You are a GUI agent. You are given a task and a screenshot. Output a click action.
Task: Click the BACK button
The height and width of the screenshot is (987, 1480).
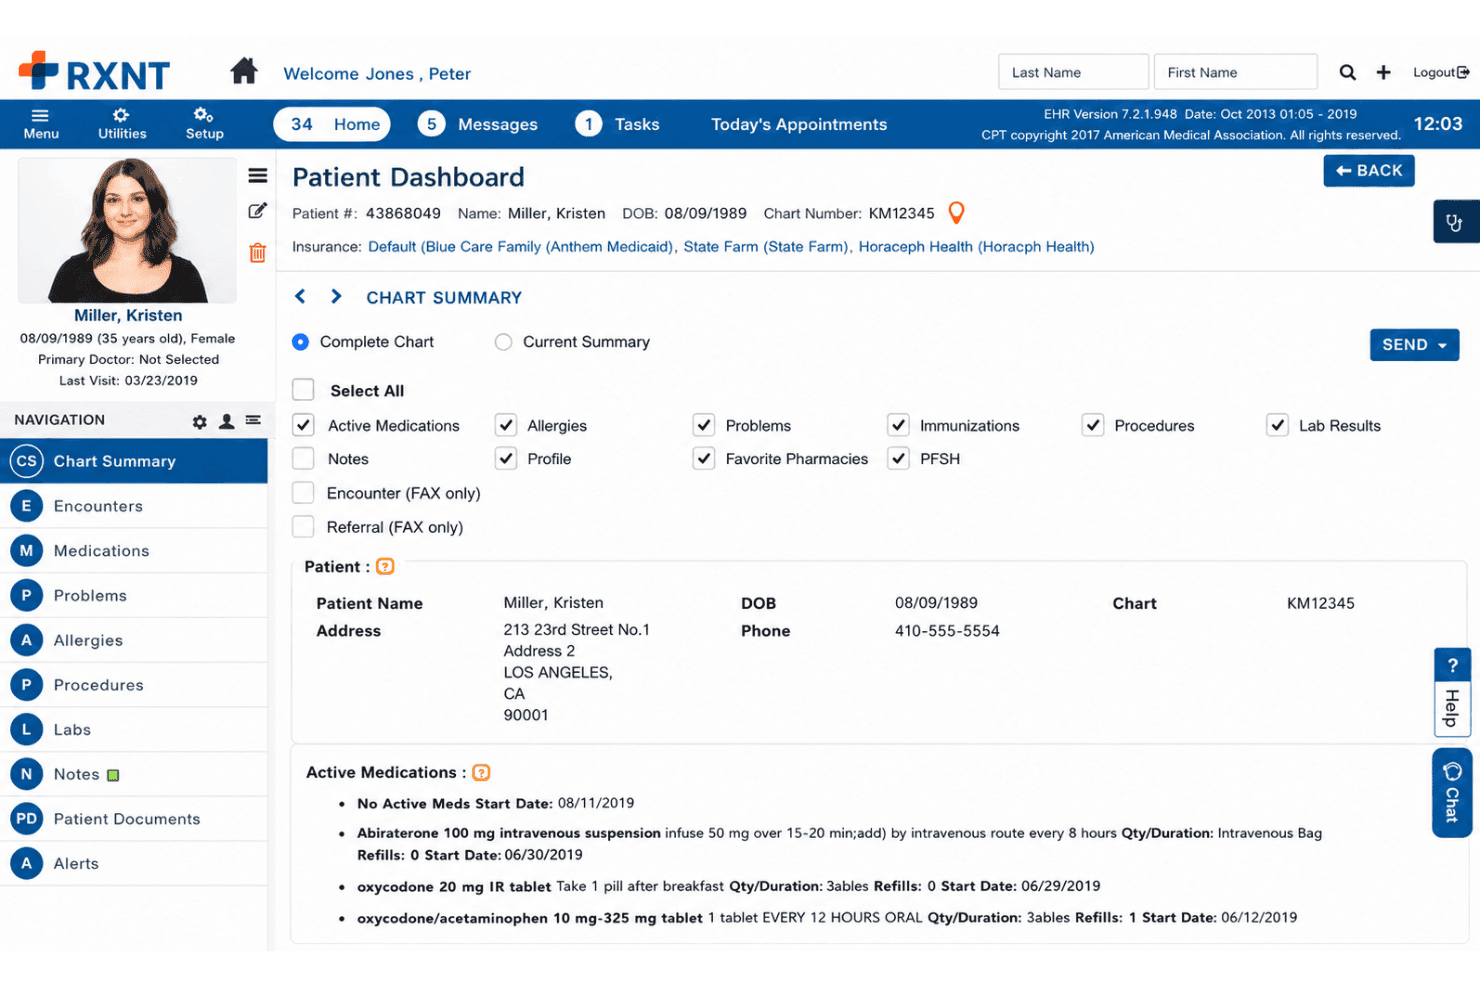(x=1369, y=171)
